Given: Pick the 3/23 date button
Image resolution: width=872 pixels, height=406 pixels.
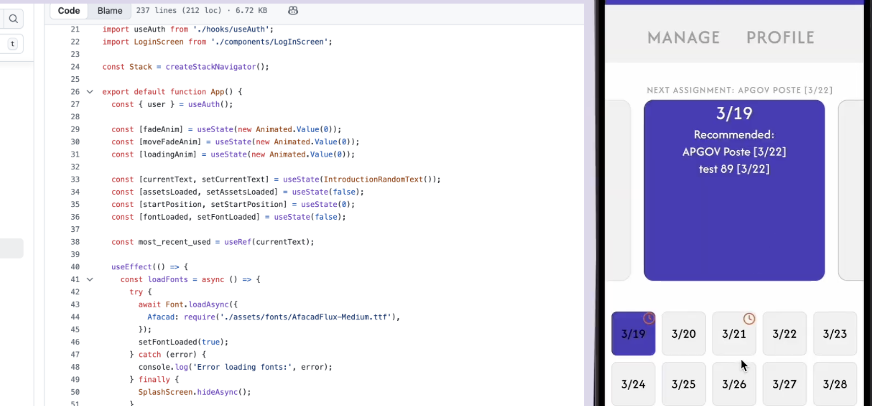Looking at the screenshot, I should coord(835,334).
